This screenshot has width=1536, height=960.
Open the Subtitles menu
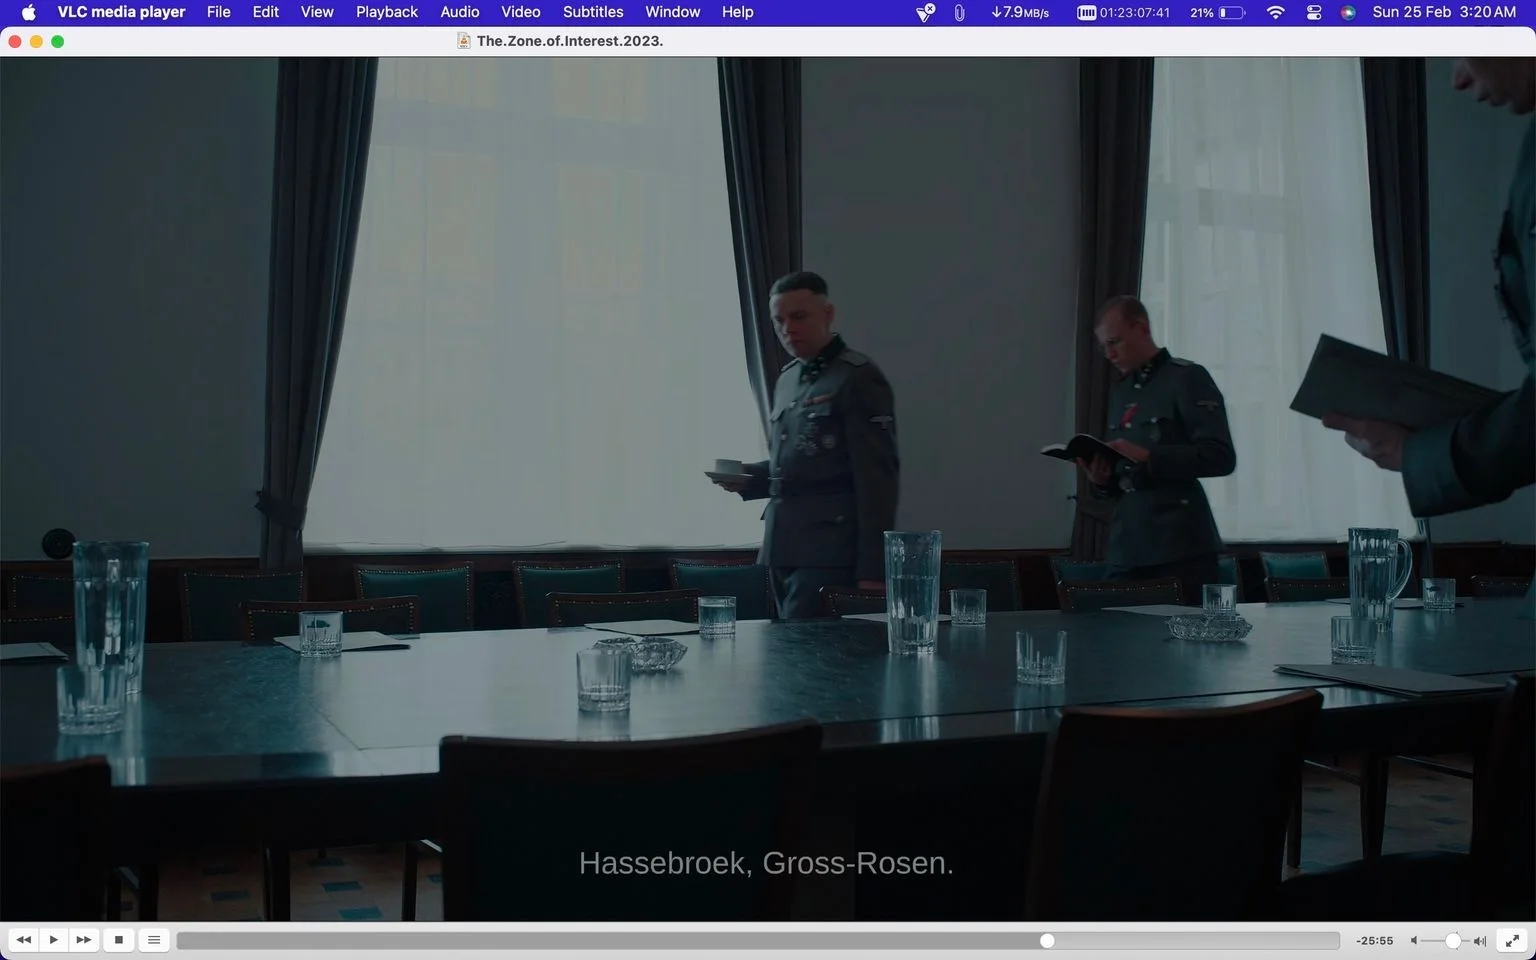[x=593, y=12]
